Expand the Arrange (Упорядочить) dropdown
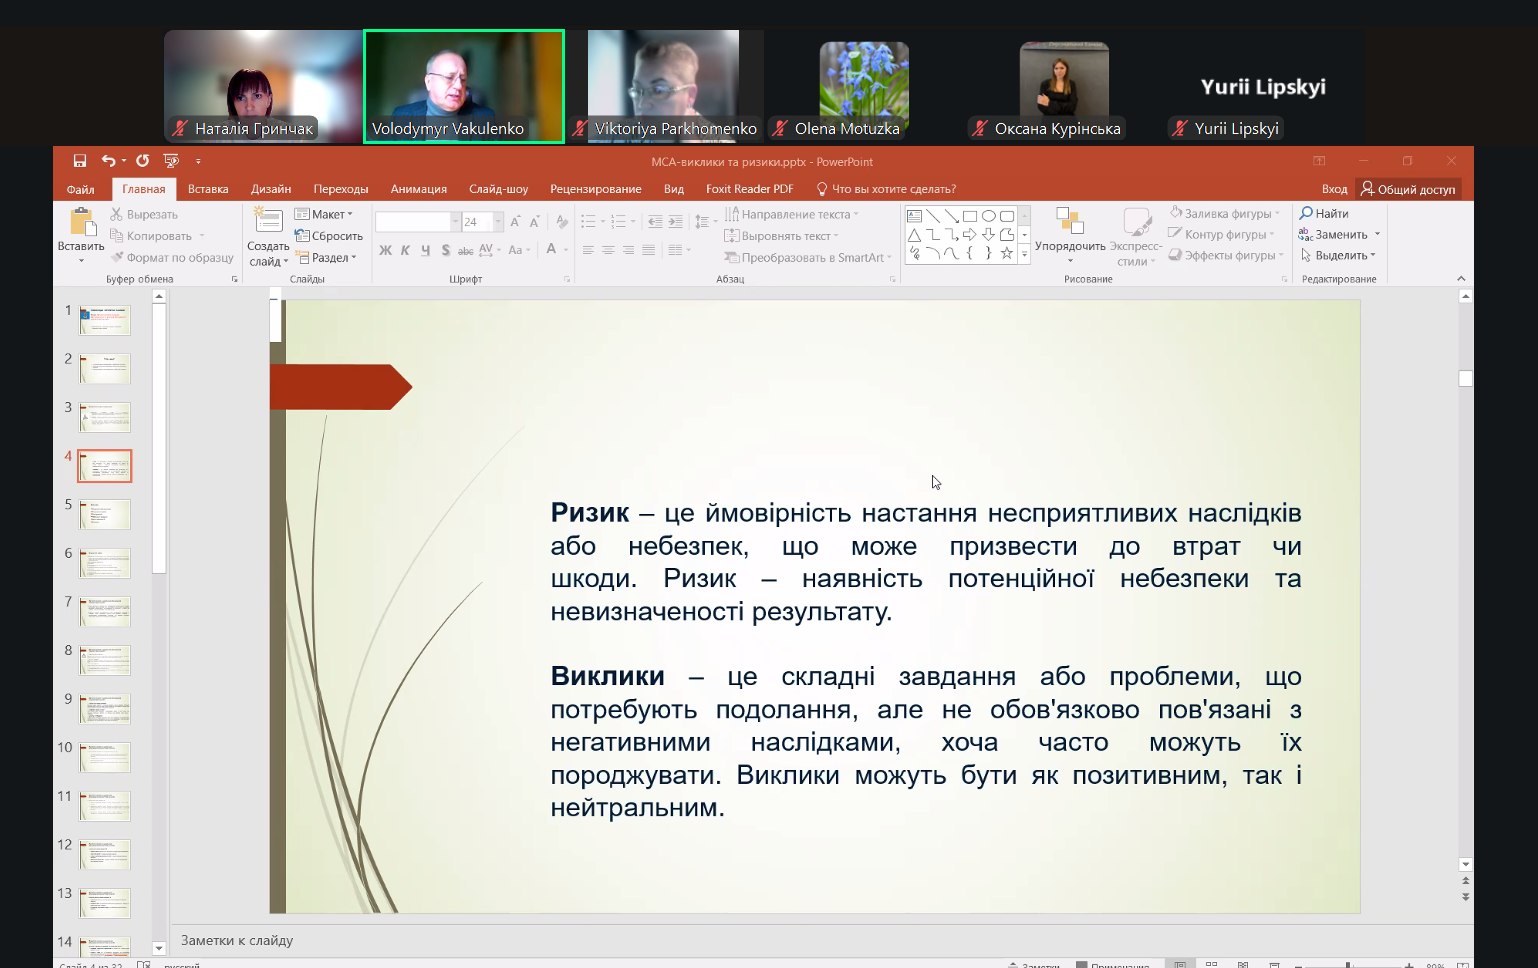The width and height of the screenshot is (1538, 968). point(1069,246)
